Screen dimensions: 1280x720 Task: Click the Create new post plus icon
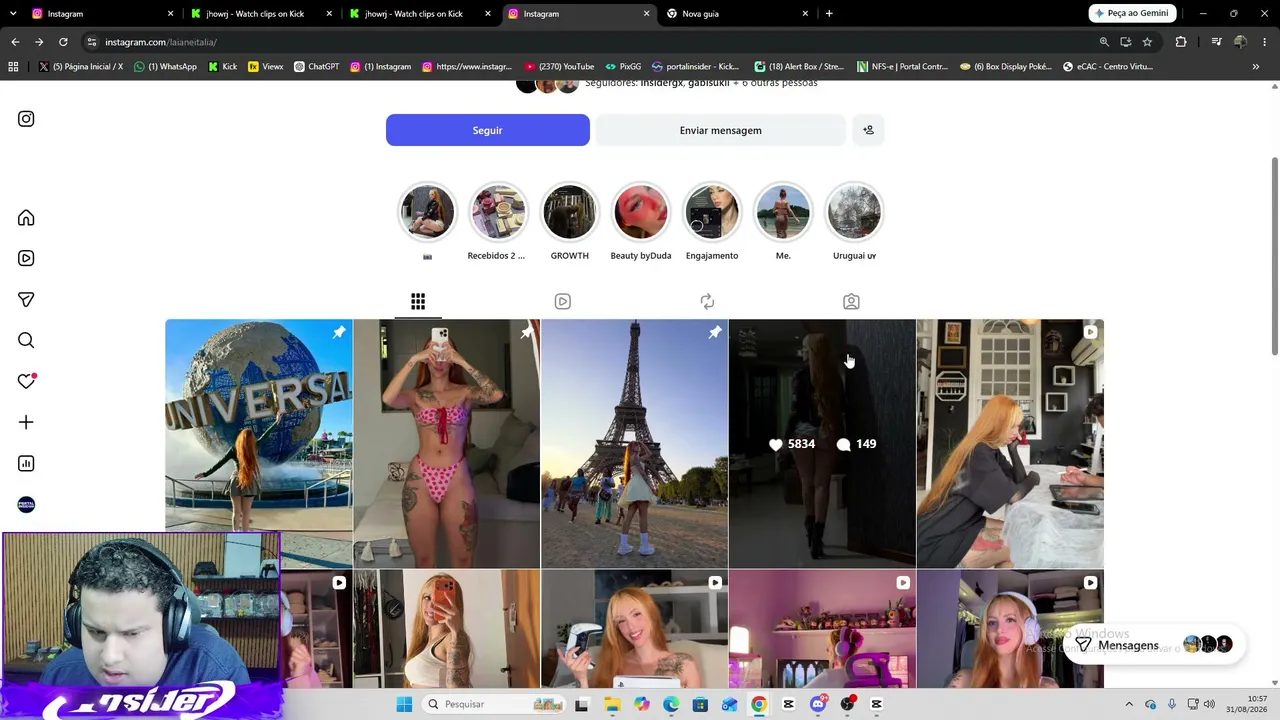[26, 422]
